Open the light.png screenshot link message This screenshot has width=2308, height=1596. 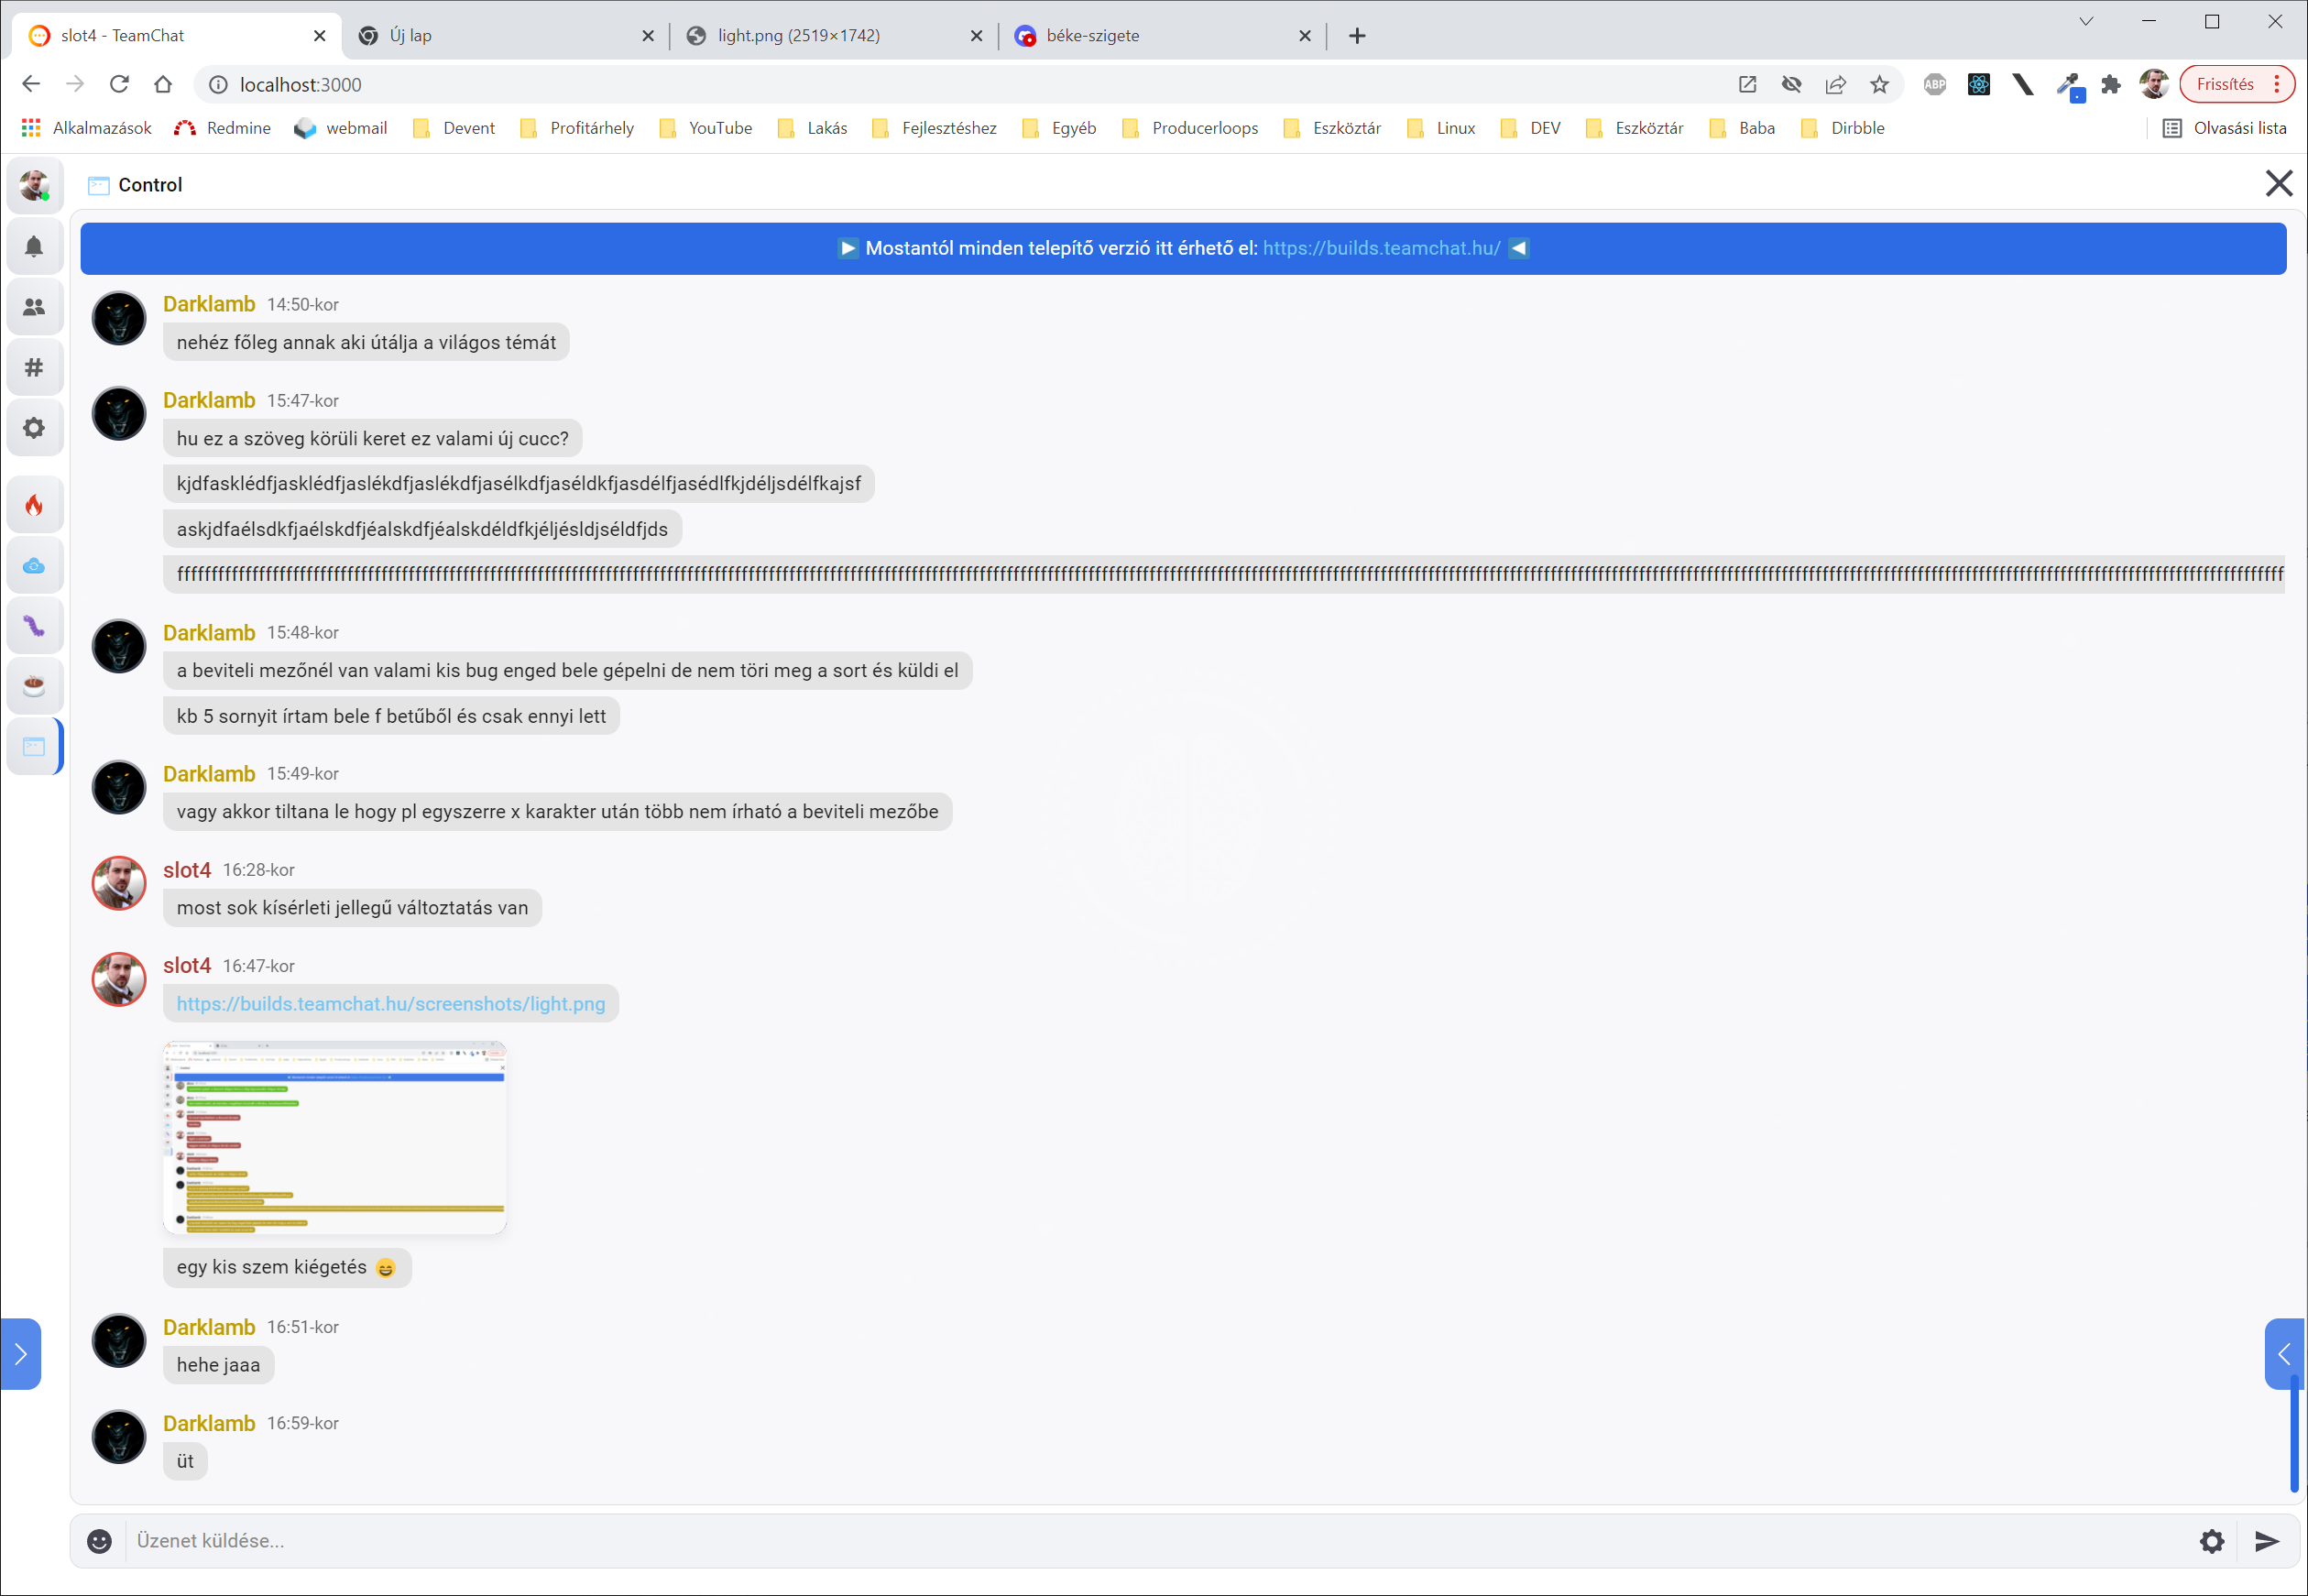391,1004
